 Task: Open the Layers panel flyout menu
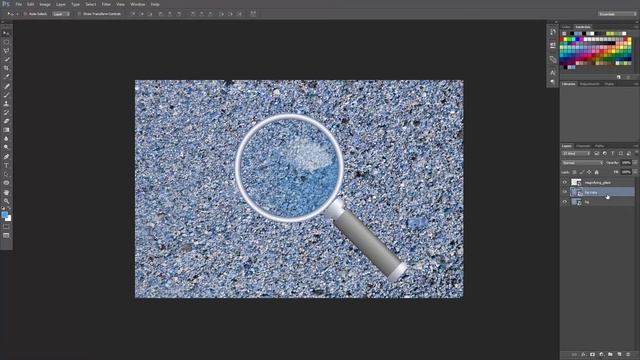coord(636,146)
